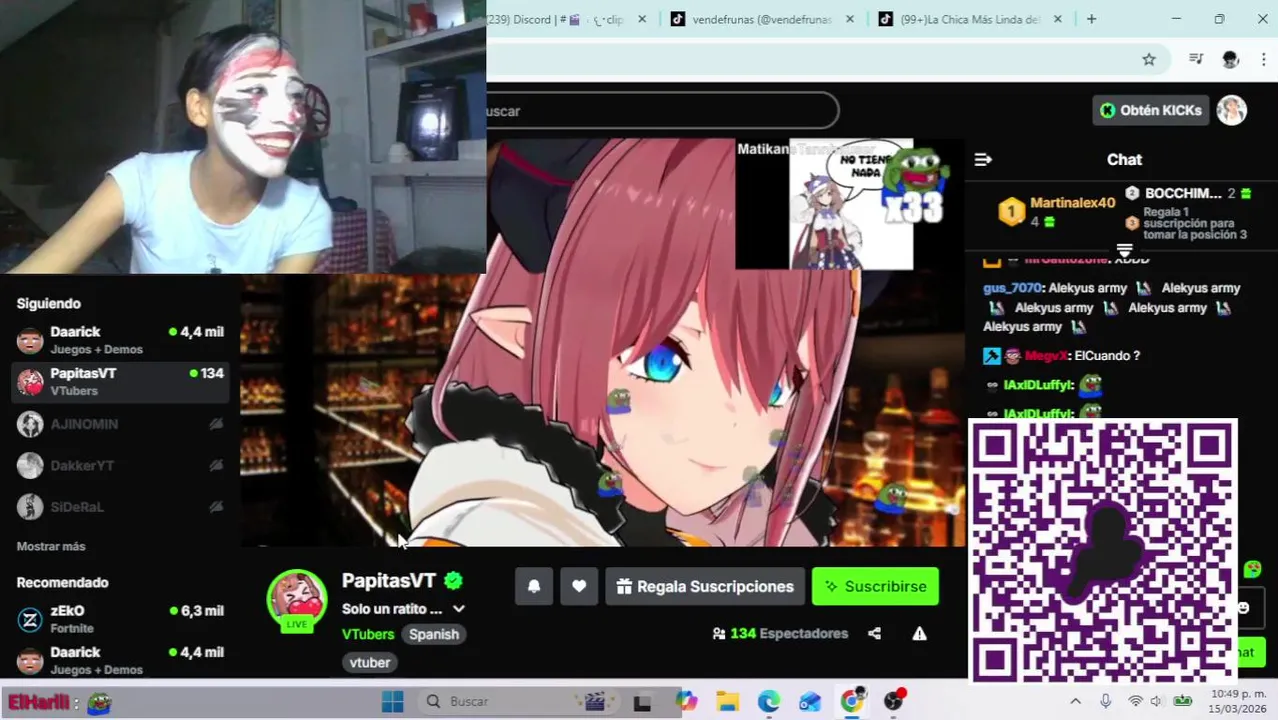This screenshot has height=720, width=1278.
Task: Open PapitasVT channel avatar
Action: point(297,598)
